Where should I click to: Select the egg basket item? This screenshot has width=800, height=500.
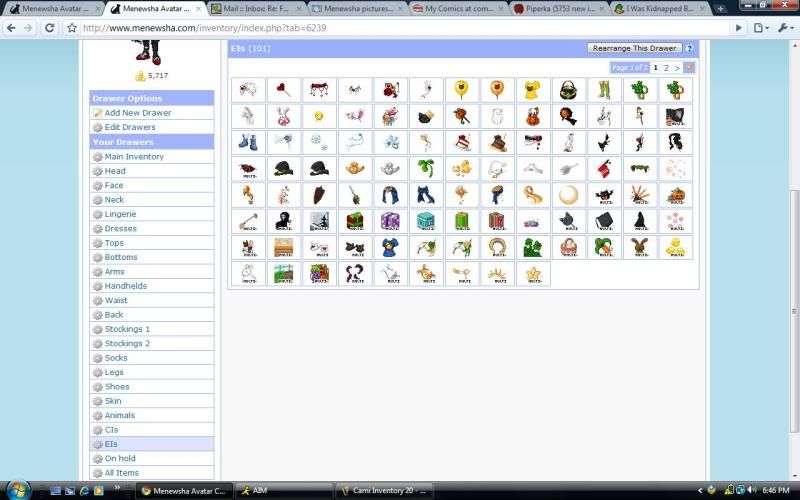[x=568, y=247]
